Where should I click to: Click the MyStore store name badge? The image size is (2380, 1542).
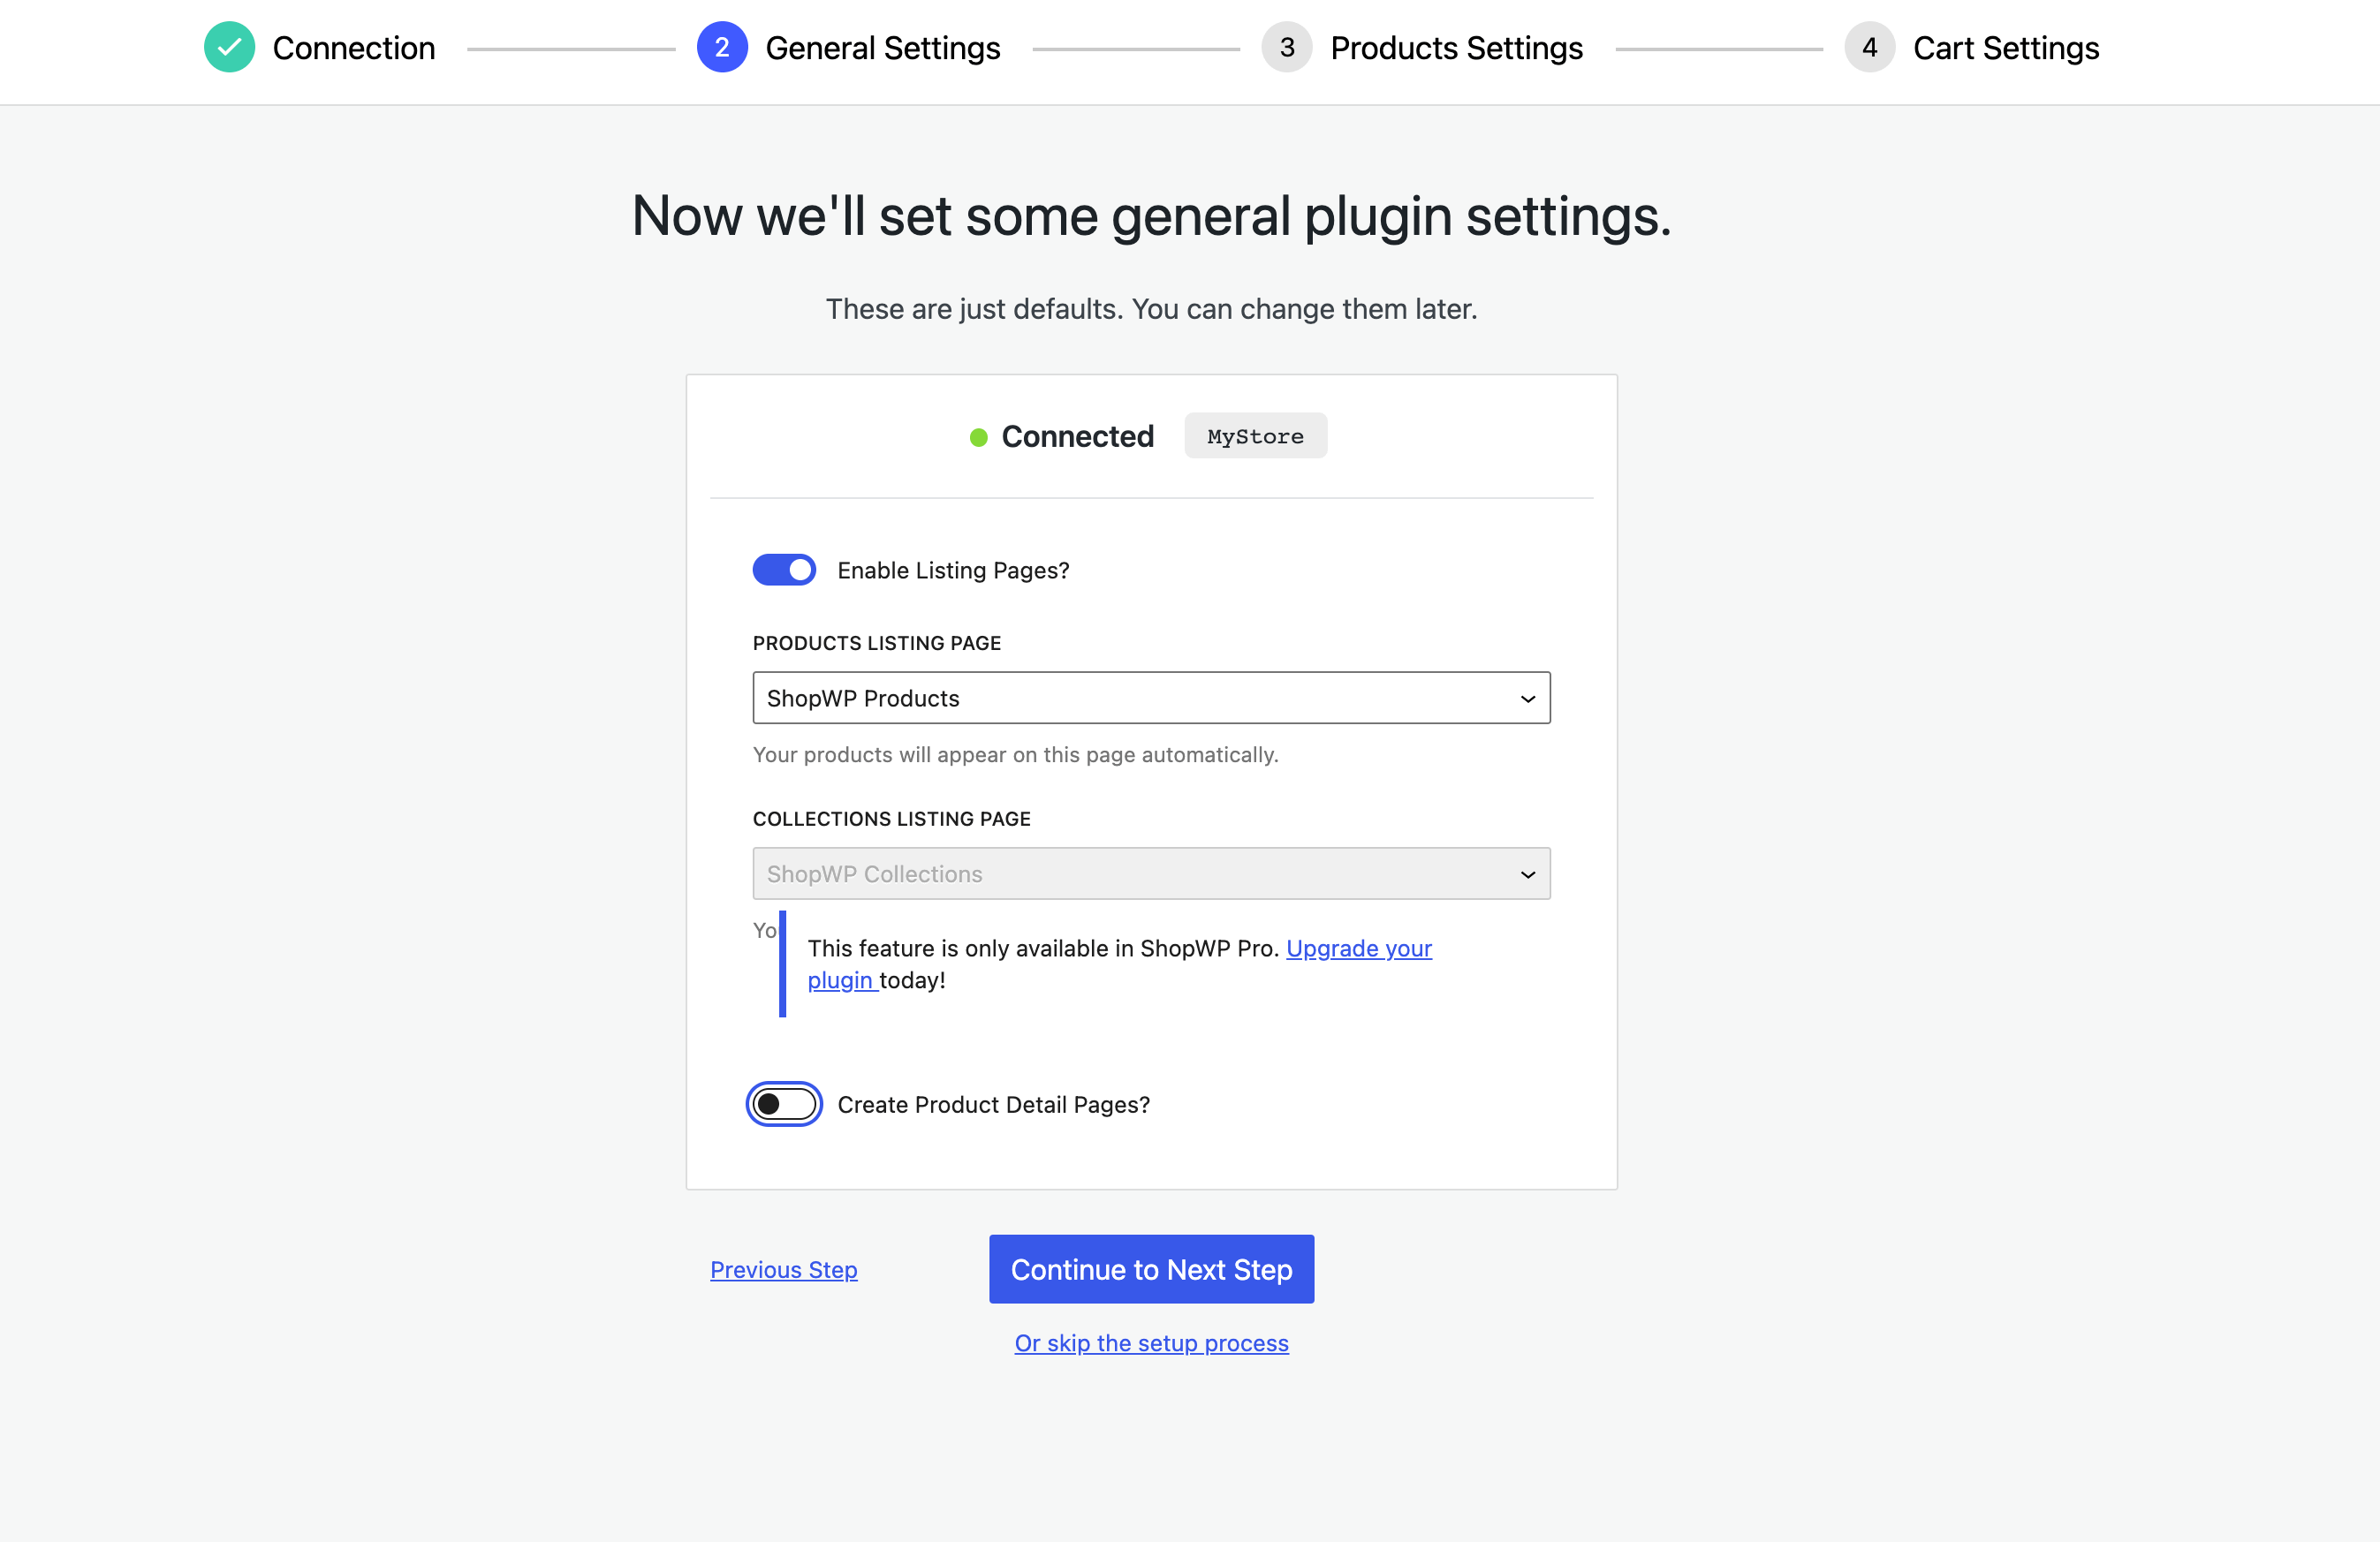(1255, 436)
